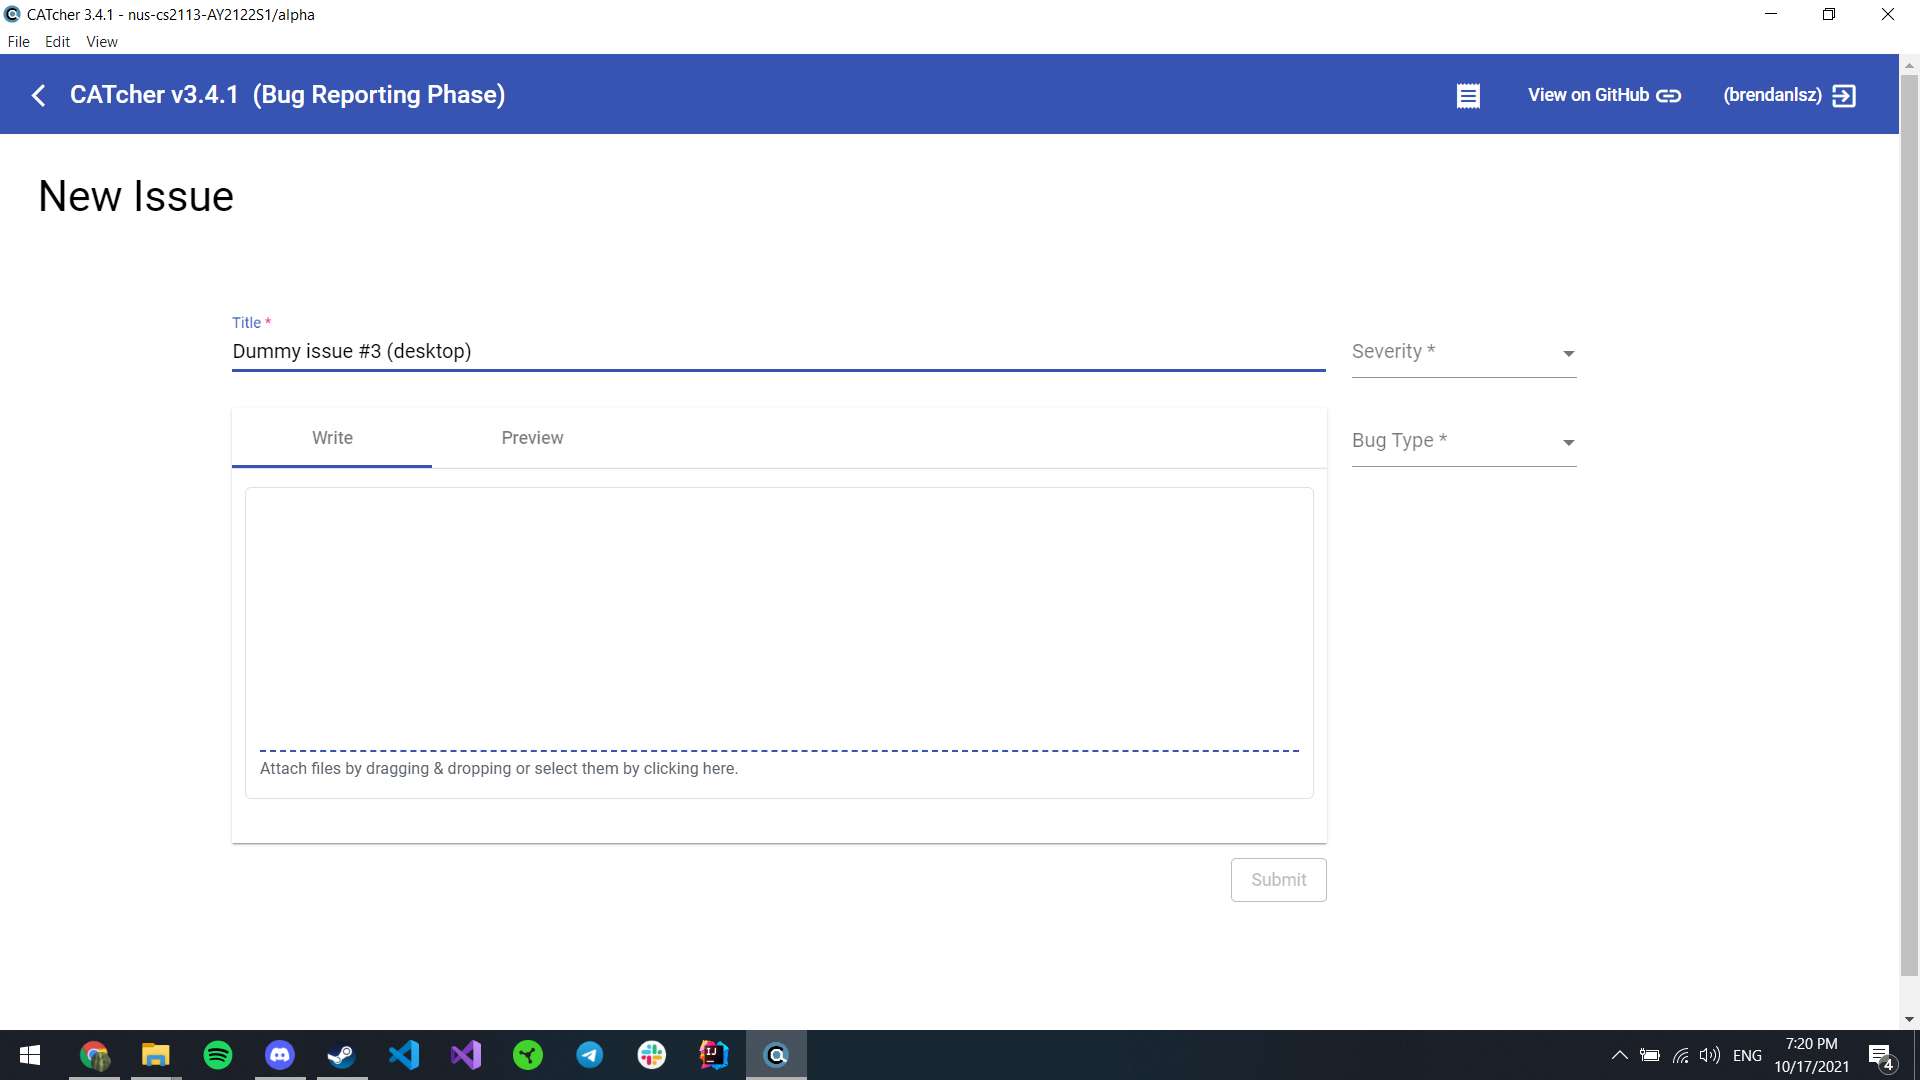Open the issue list receipt icon
This screenshot has width=1920, height=1080.
tap(1467, 96)
